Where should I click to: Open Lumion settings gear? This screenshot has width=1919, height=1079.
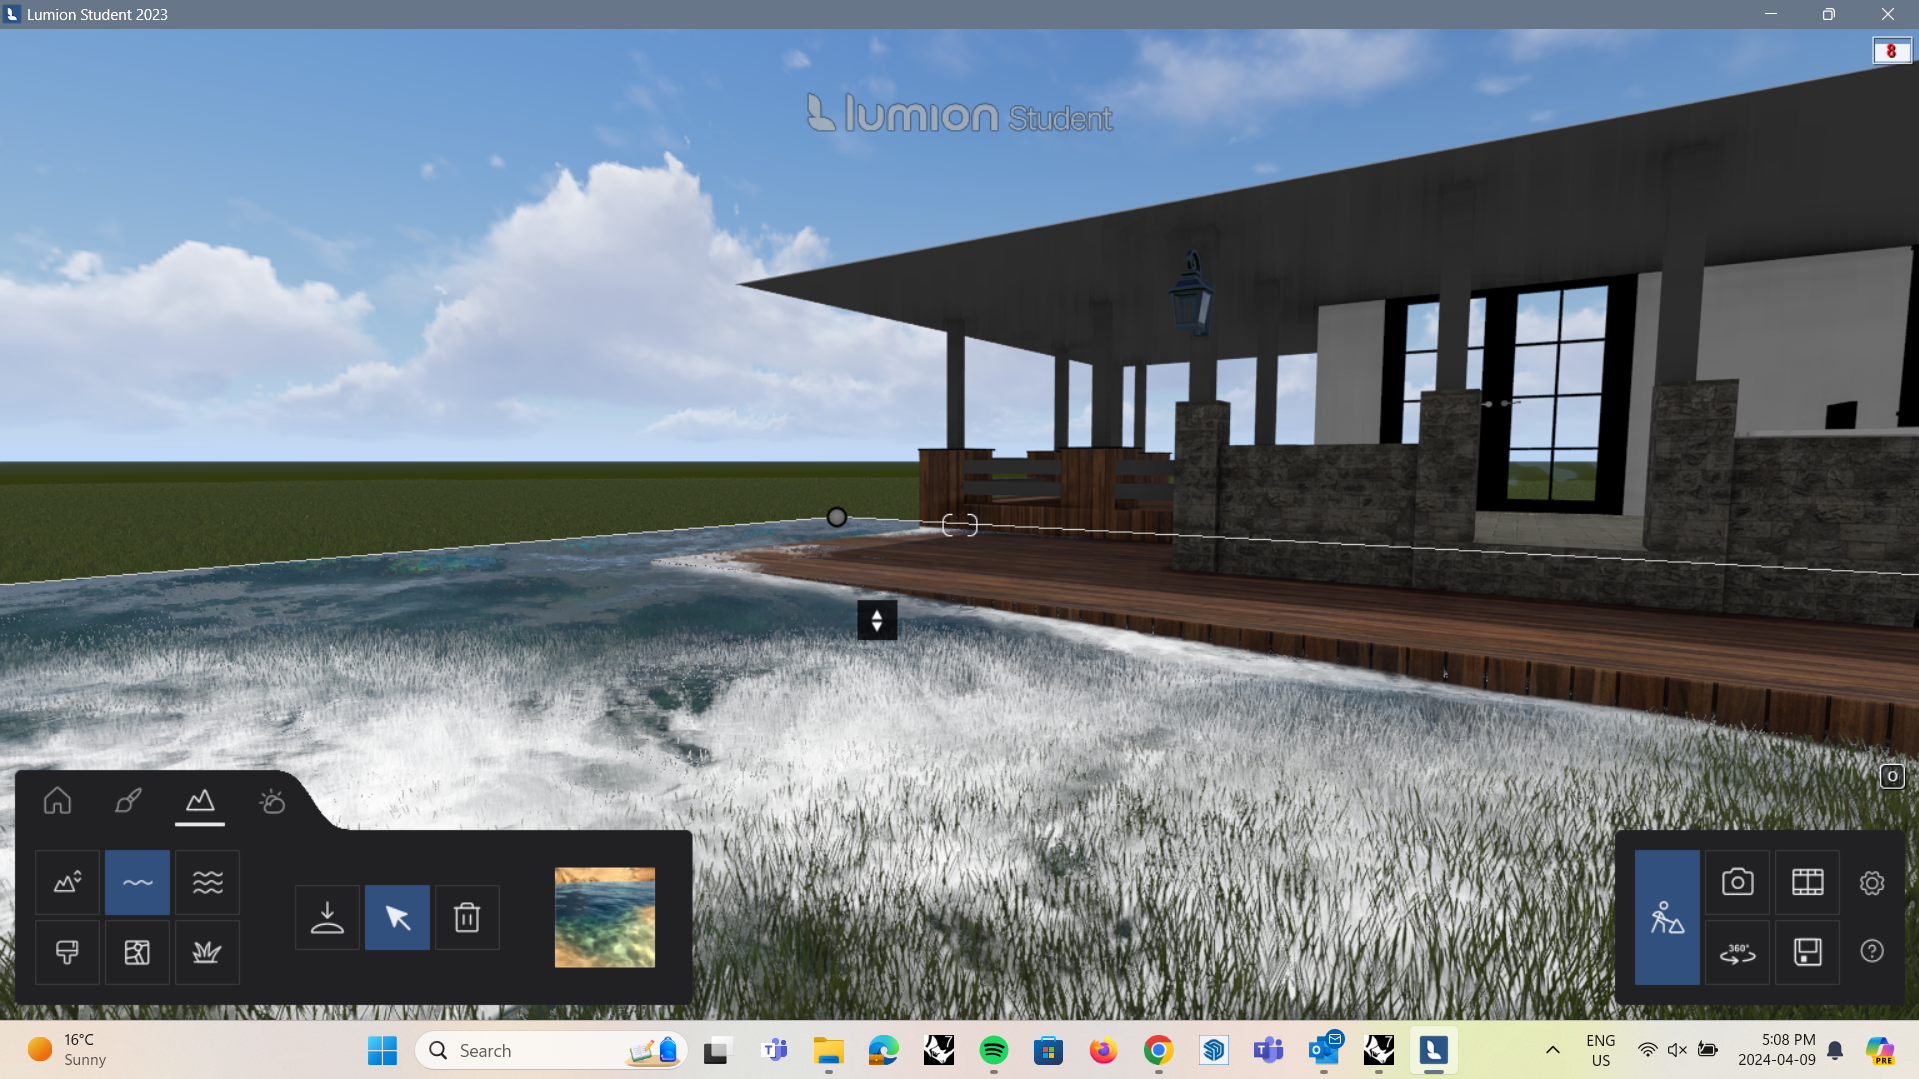[x=1872, y=882]
